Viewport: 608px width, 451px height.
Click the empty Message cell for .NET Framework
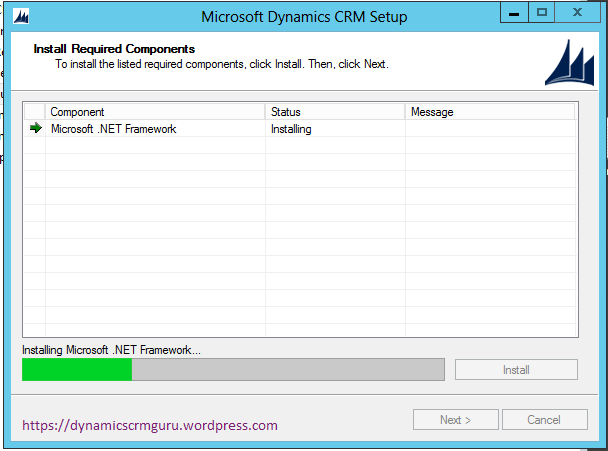coord(490,129)
